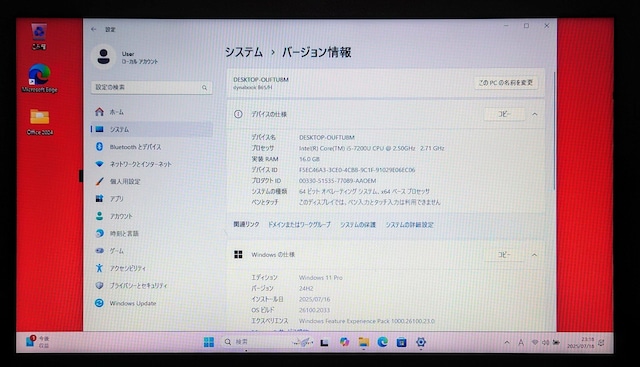Click the ゲーム controller icon
Viewport: 640px width, 367px height.
coord(99,251)
